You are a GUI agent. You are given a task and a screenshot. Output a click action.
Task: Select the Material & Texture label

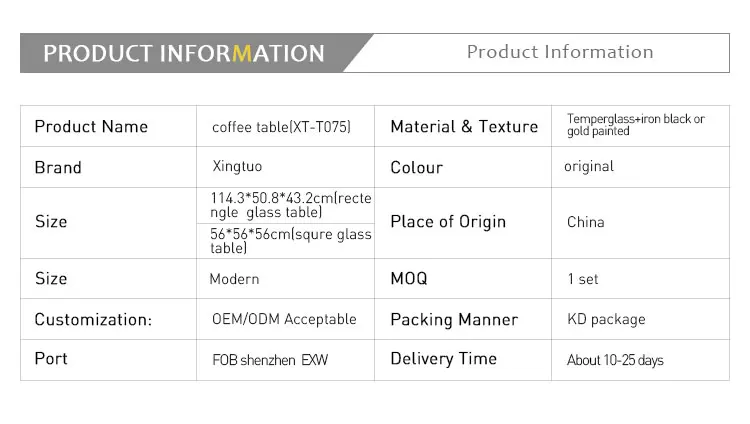[464, 126]
